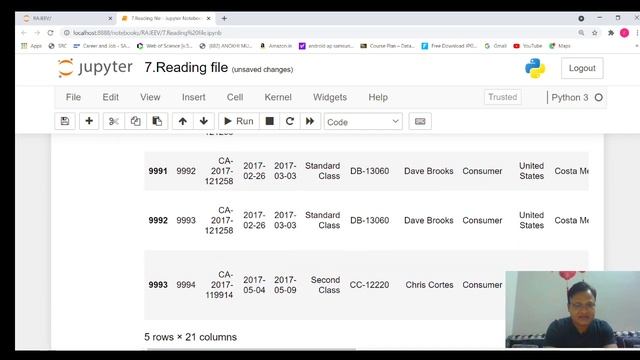Screen dimensions: 640x360
Task: Save notebook with the floppy disk icon
Action: tap(65, 121)
